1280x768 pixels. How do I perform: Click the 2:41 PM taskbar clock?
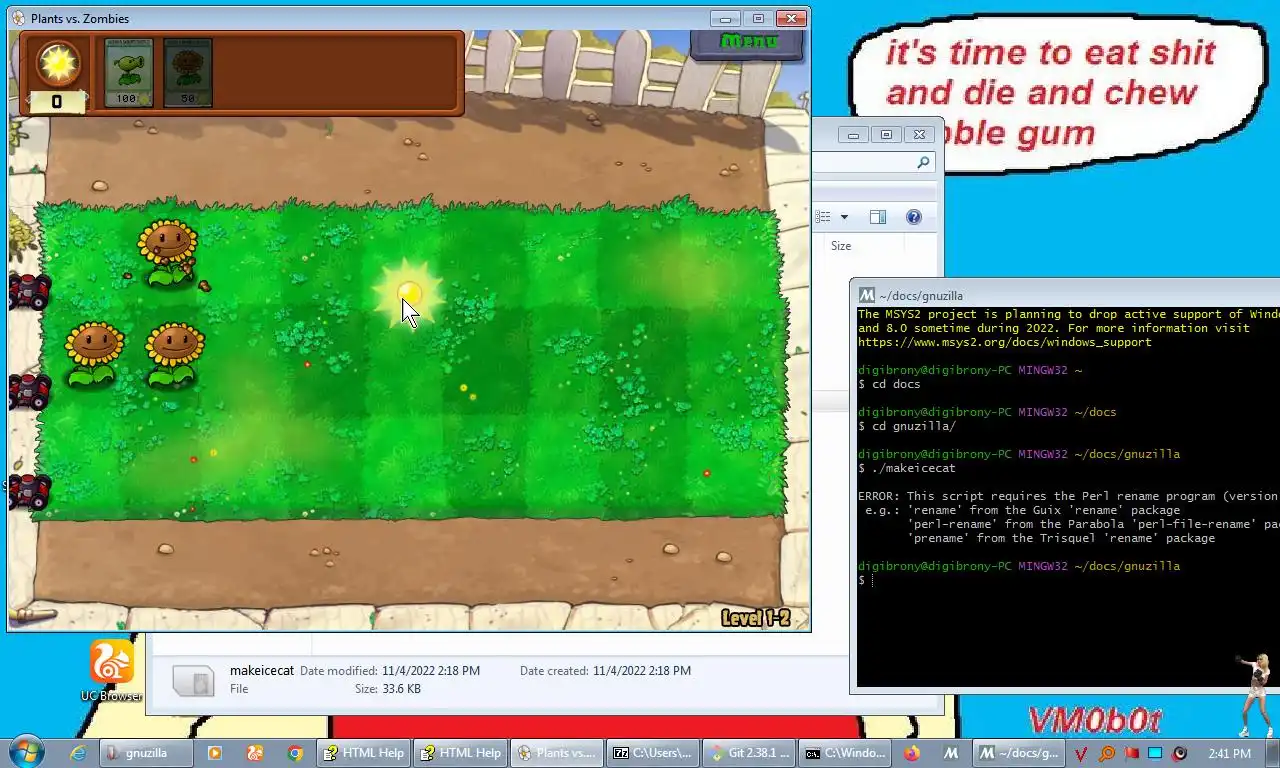1229,753
